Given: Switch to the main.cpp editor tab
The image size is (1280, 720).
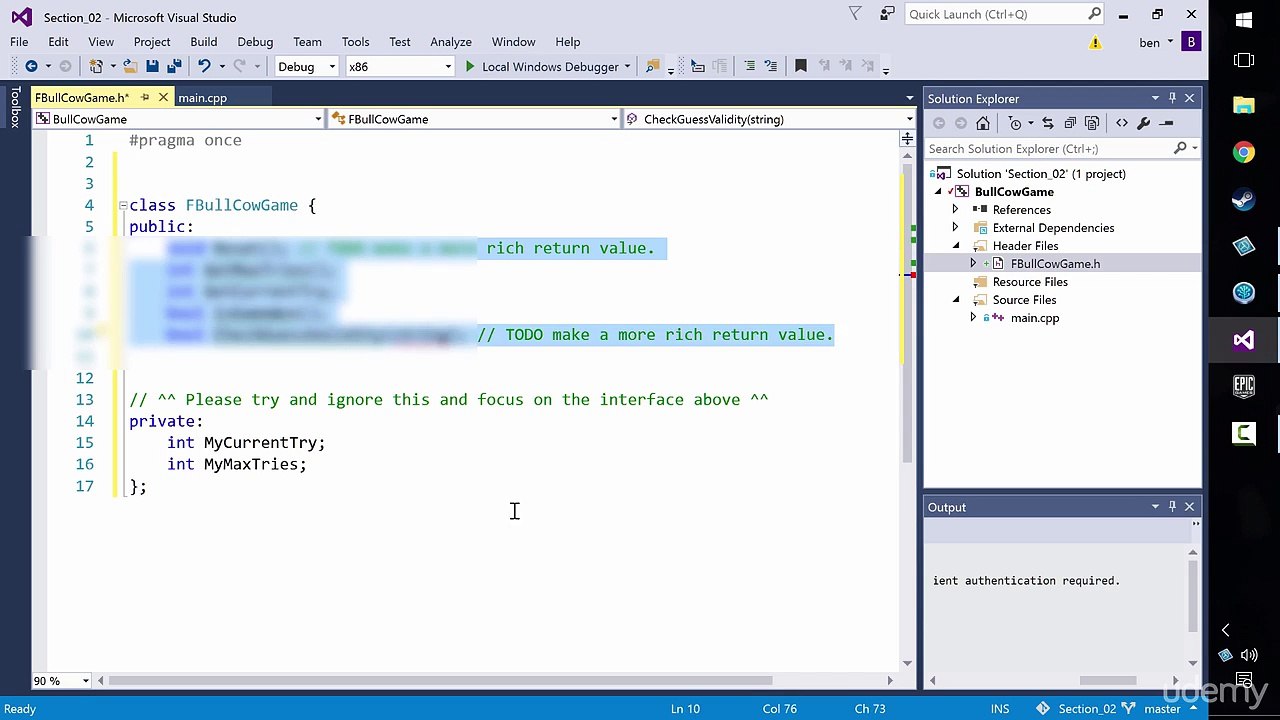Looking at the screenshot, I should tap(202, 98).
